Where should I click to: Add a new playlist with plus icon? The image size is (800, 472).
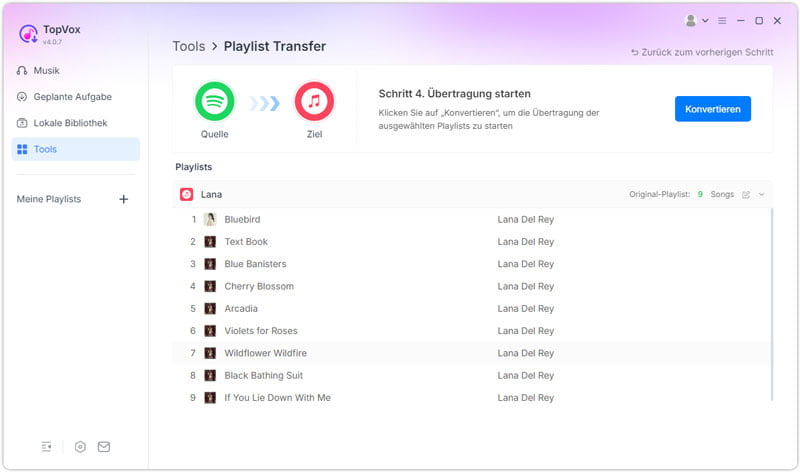(123, 199)
